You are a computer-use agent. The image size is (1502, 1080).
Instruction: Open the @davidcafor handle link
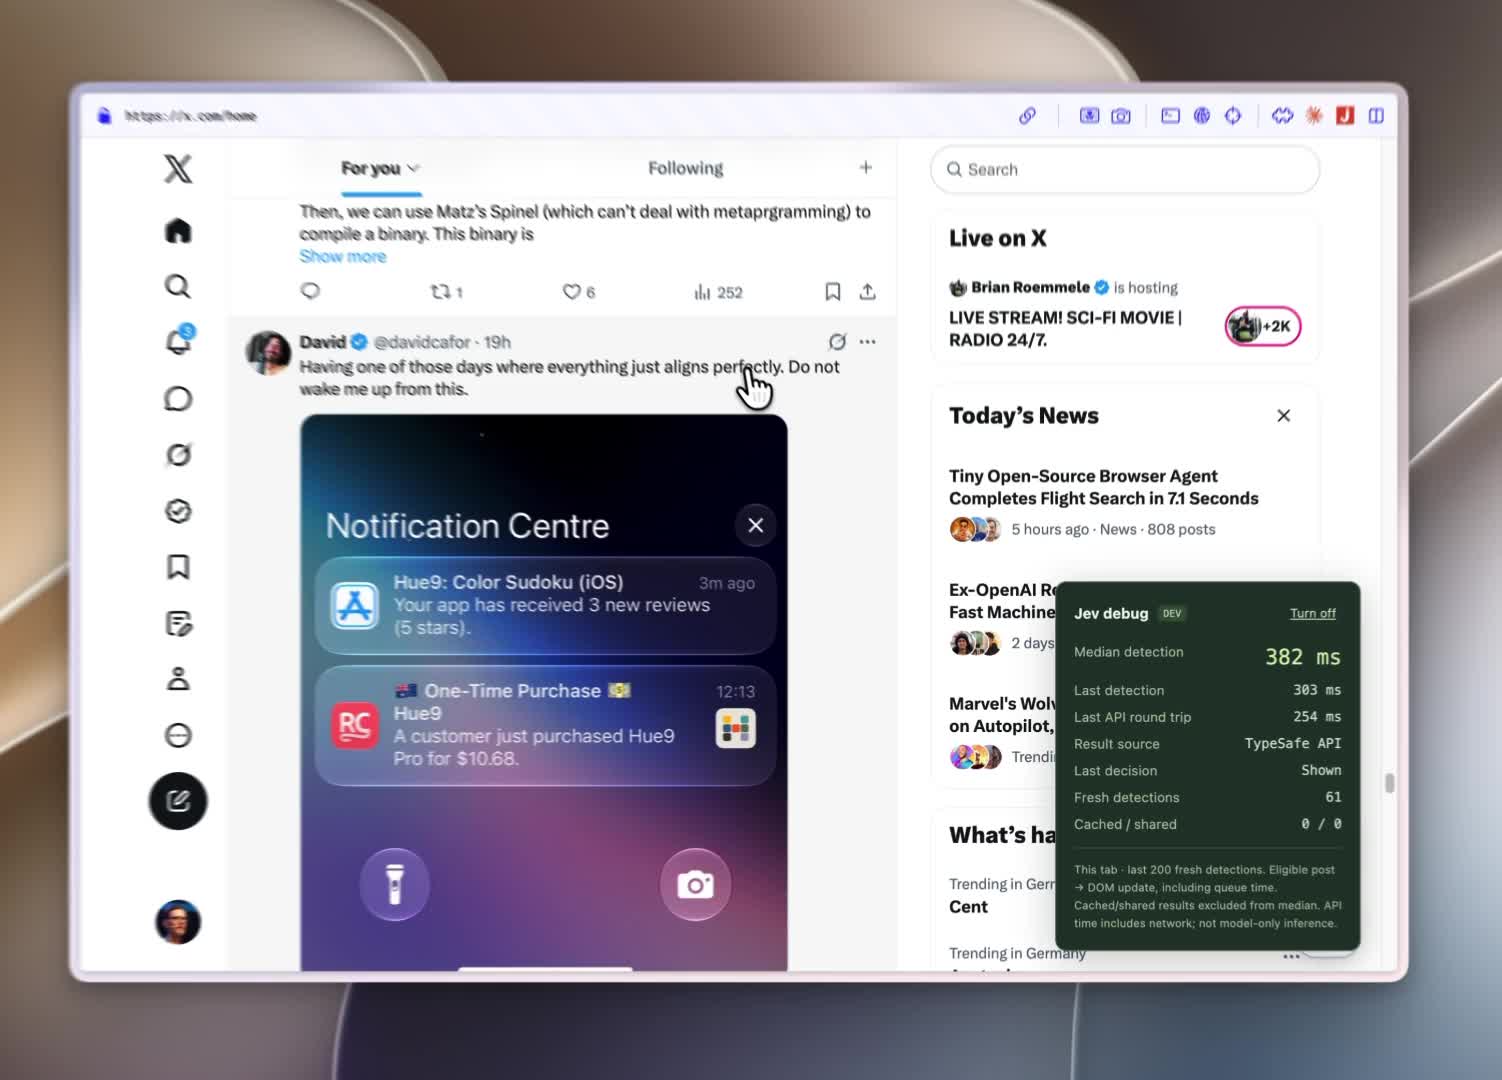click(x=422, y=342)
